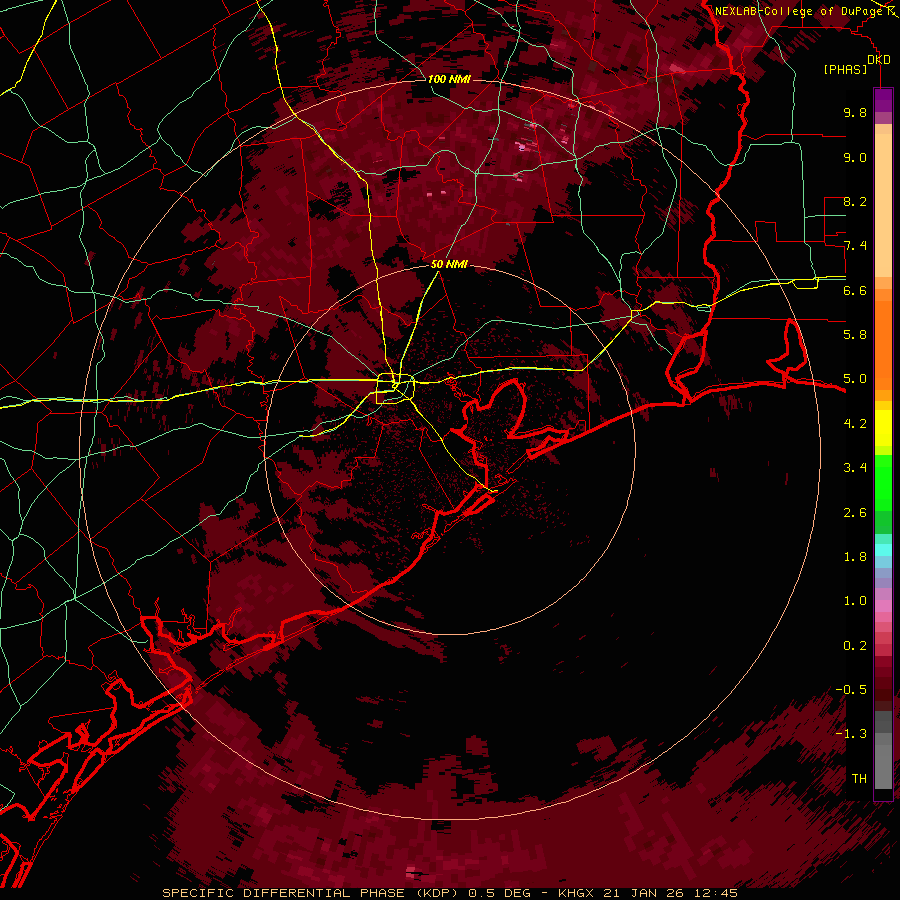900x900 pixels.
Task: Click the NEXLAB-College of DuPage title text
Action: [x=798, y=11]
